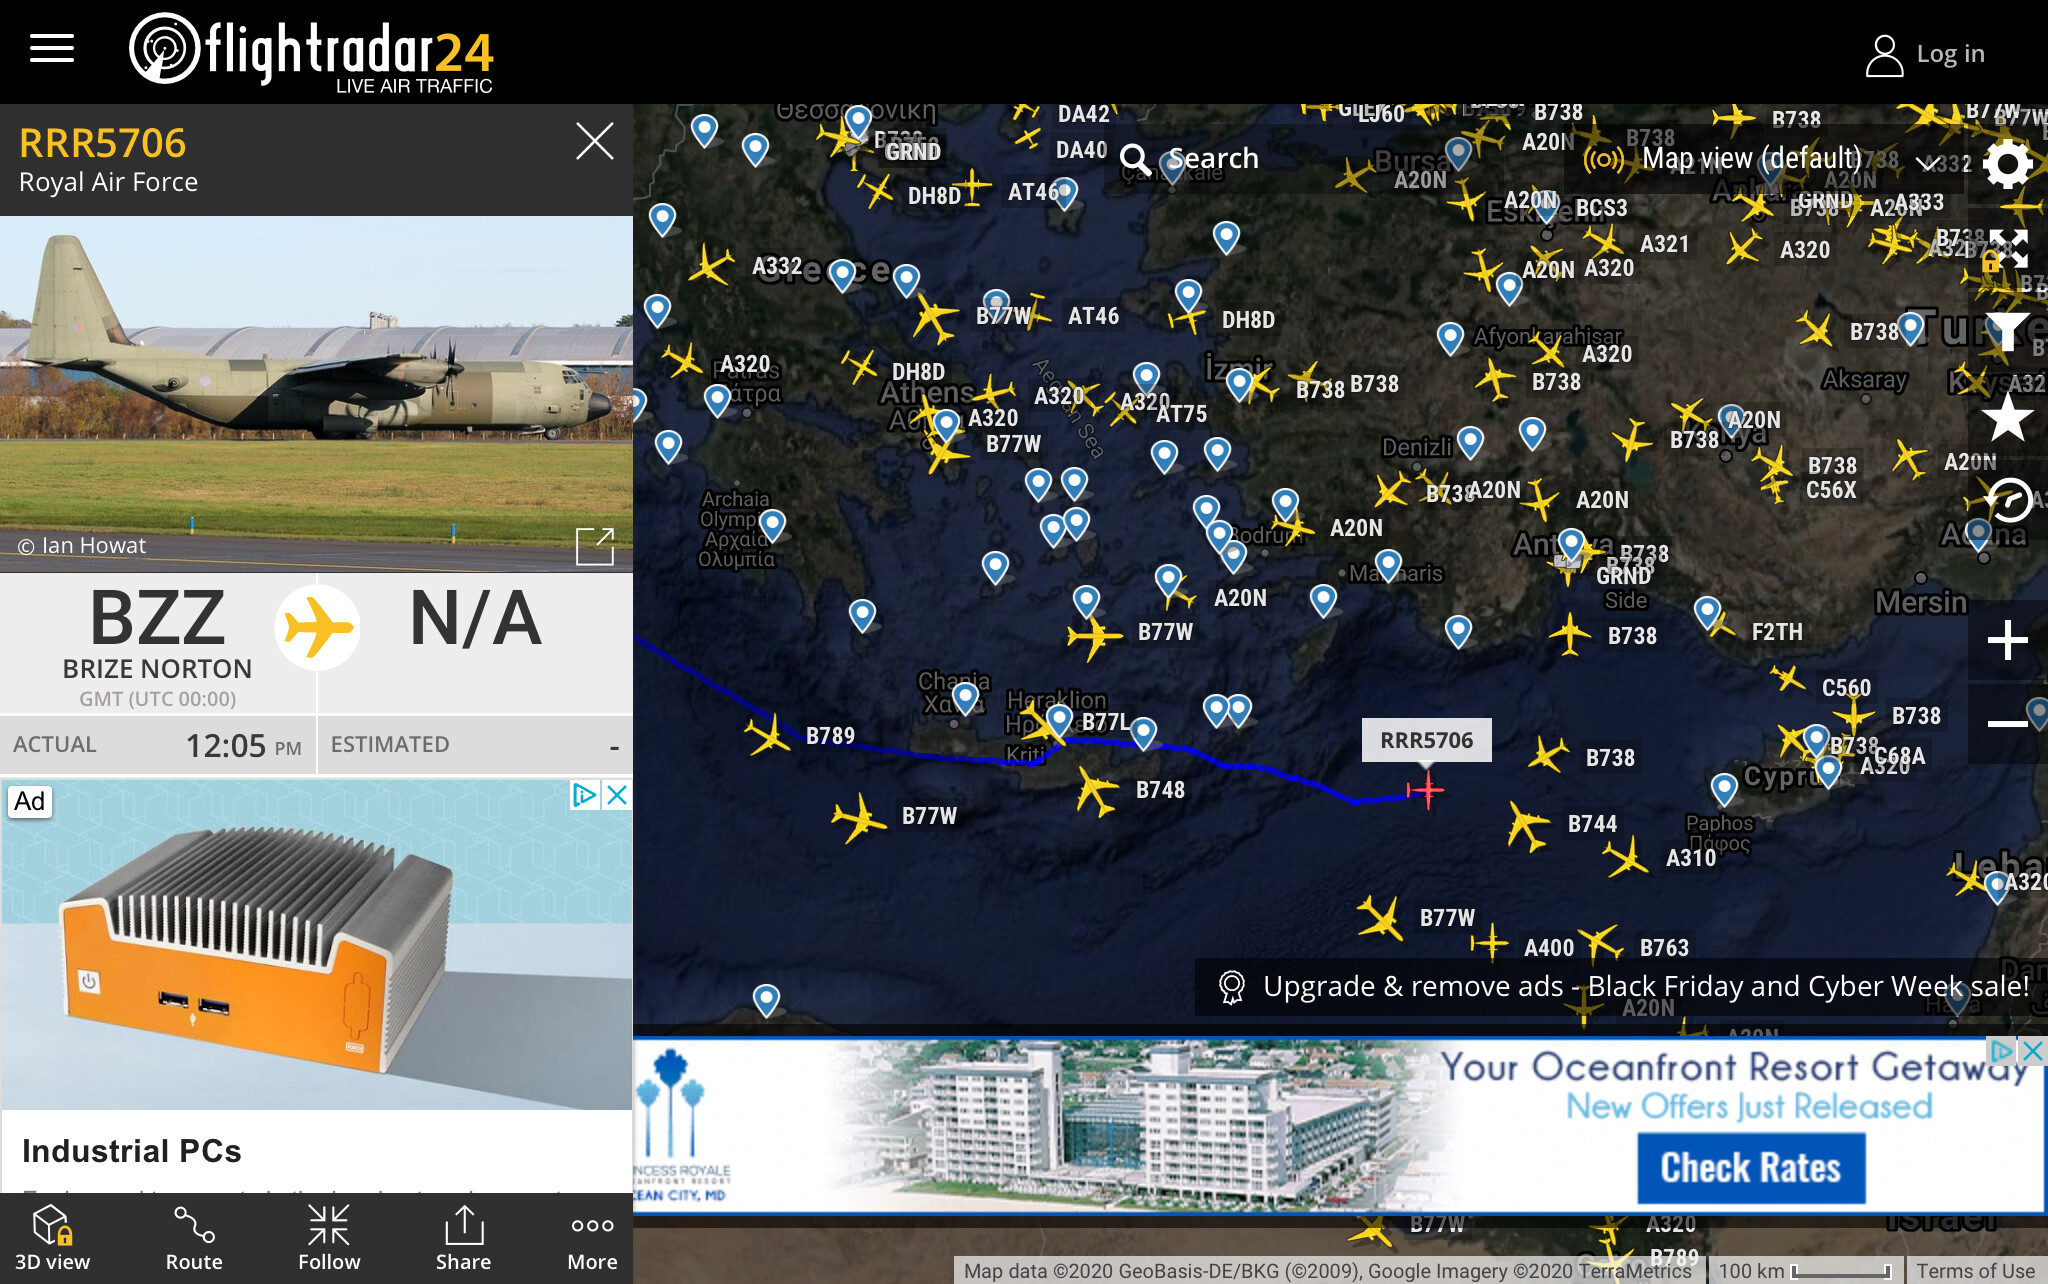2048x1284 pixels.
Task: Close the RRR5706 flight panel
Action: tap(594, 142)
